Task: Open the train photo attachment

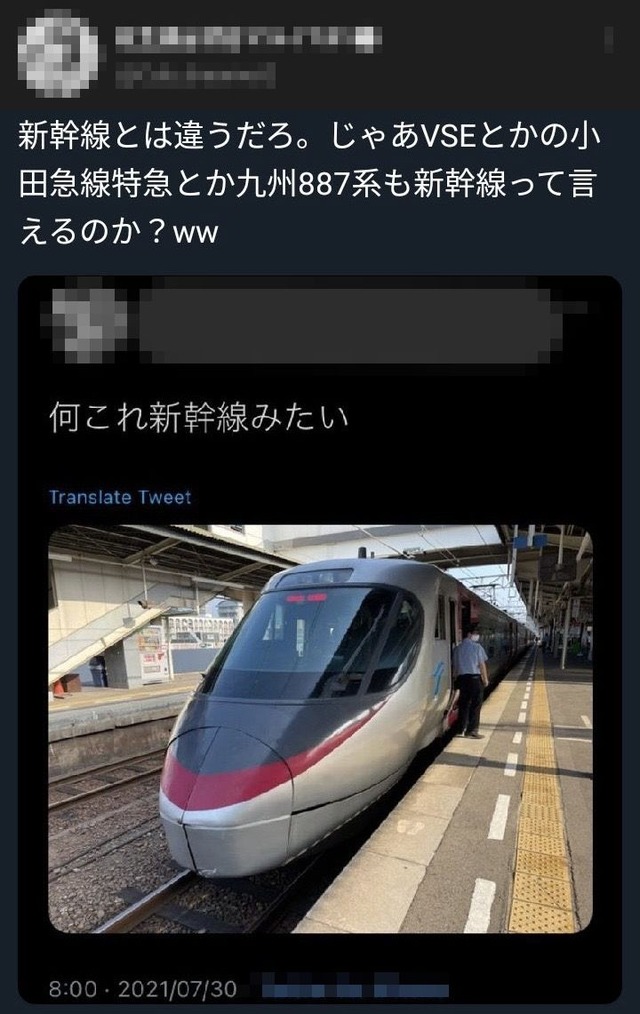Action: click(x=321, y=729)
